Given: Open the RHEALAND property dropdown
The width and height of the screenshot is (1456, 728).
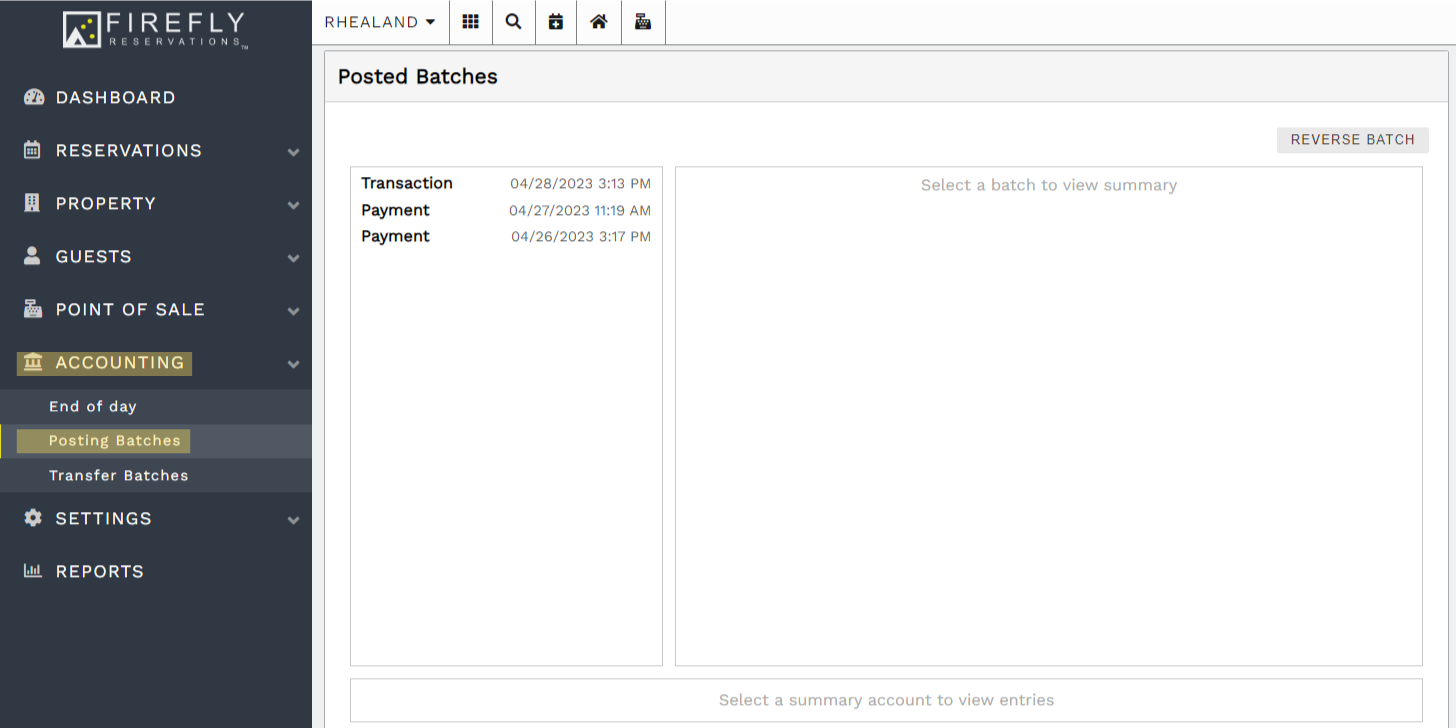Looking at the screenshot, I should (x=380, y=22).
